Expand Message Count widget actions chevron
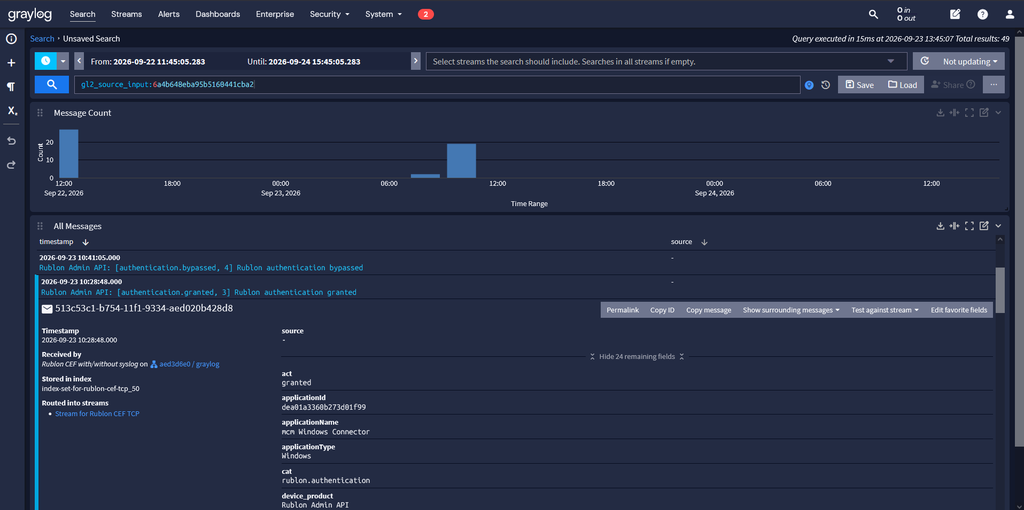This screenshot has width=1024, height=510. (998, 113)
